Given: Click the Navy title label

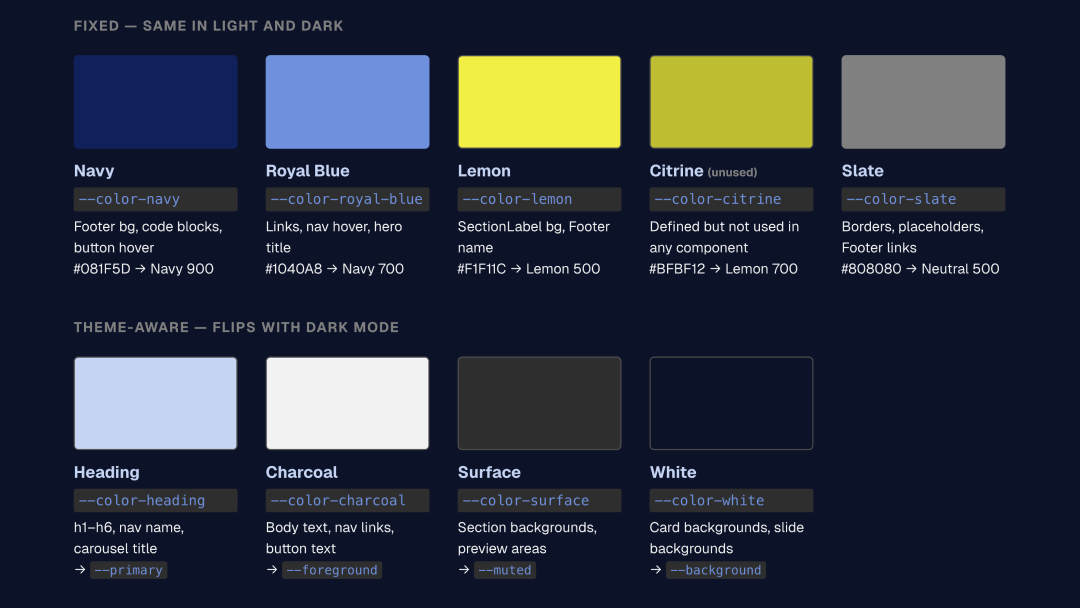Looking at the screenshot, I should pos(94,171).
